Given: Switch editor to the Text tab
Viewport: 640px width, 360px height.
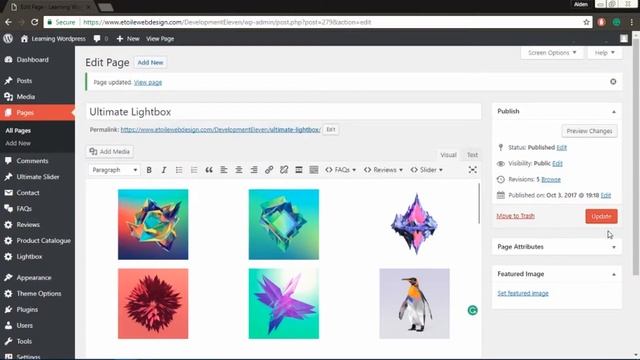Looking at the screenshot, I should 472,155.
